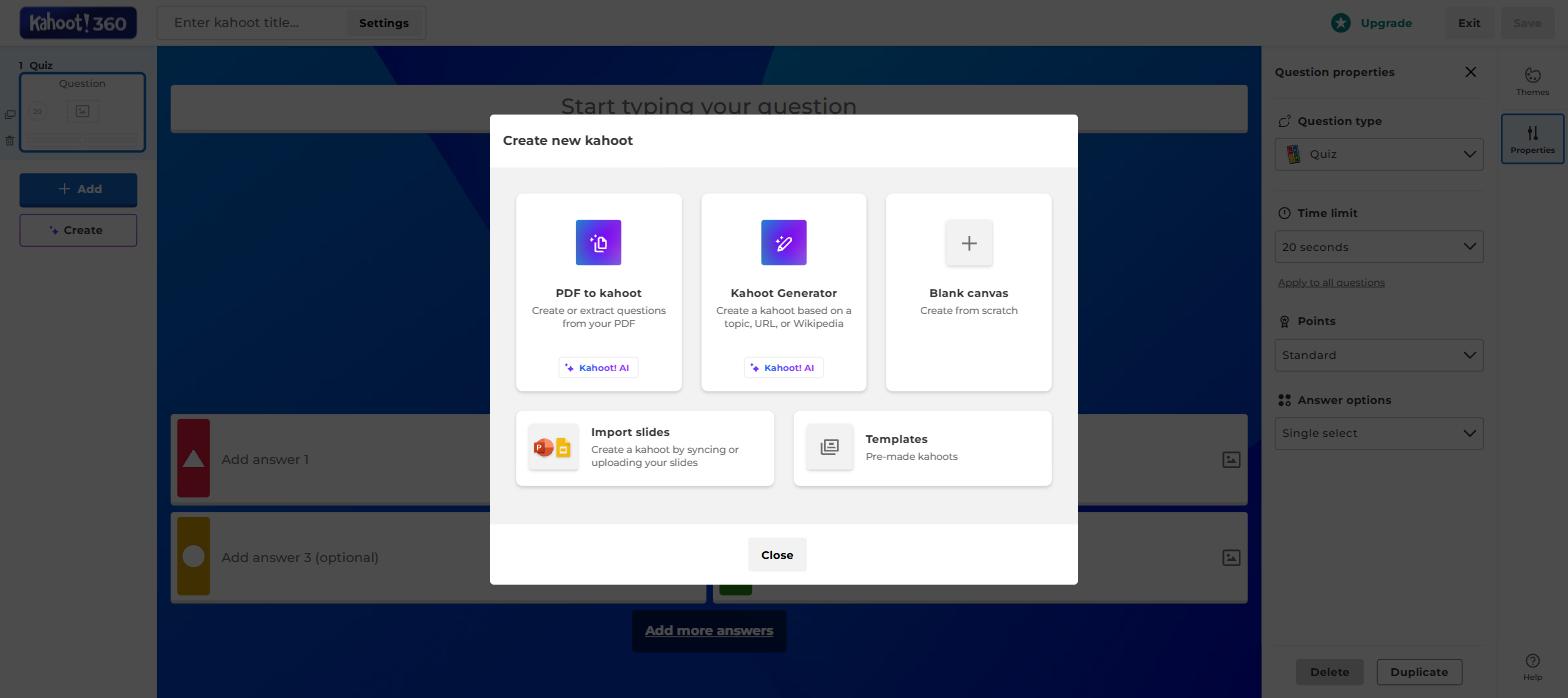Open the Time limit 20 seconds dropdown
The height and width of the screenshot is (698, 1568).
(x=1378, y=247)
